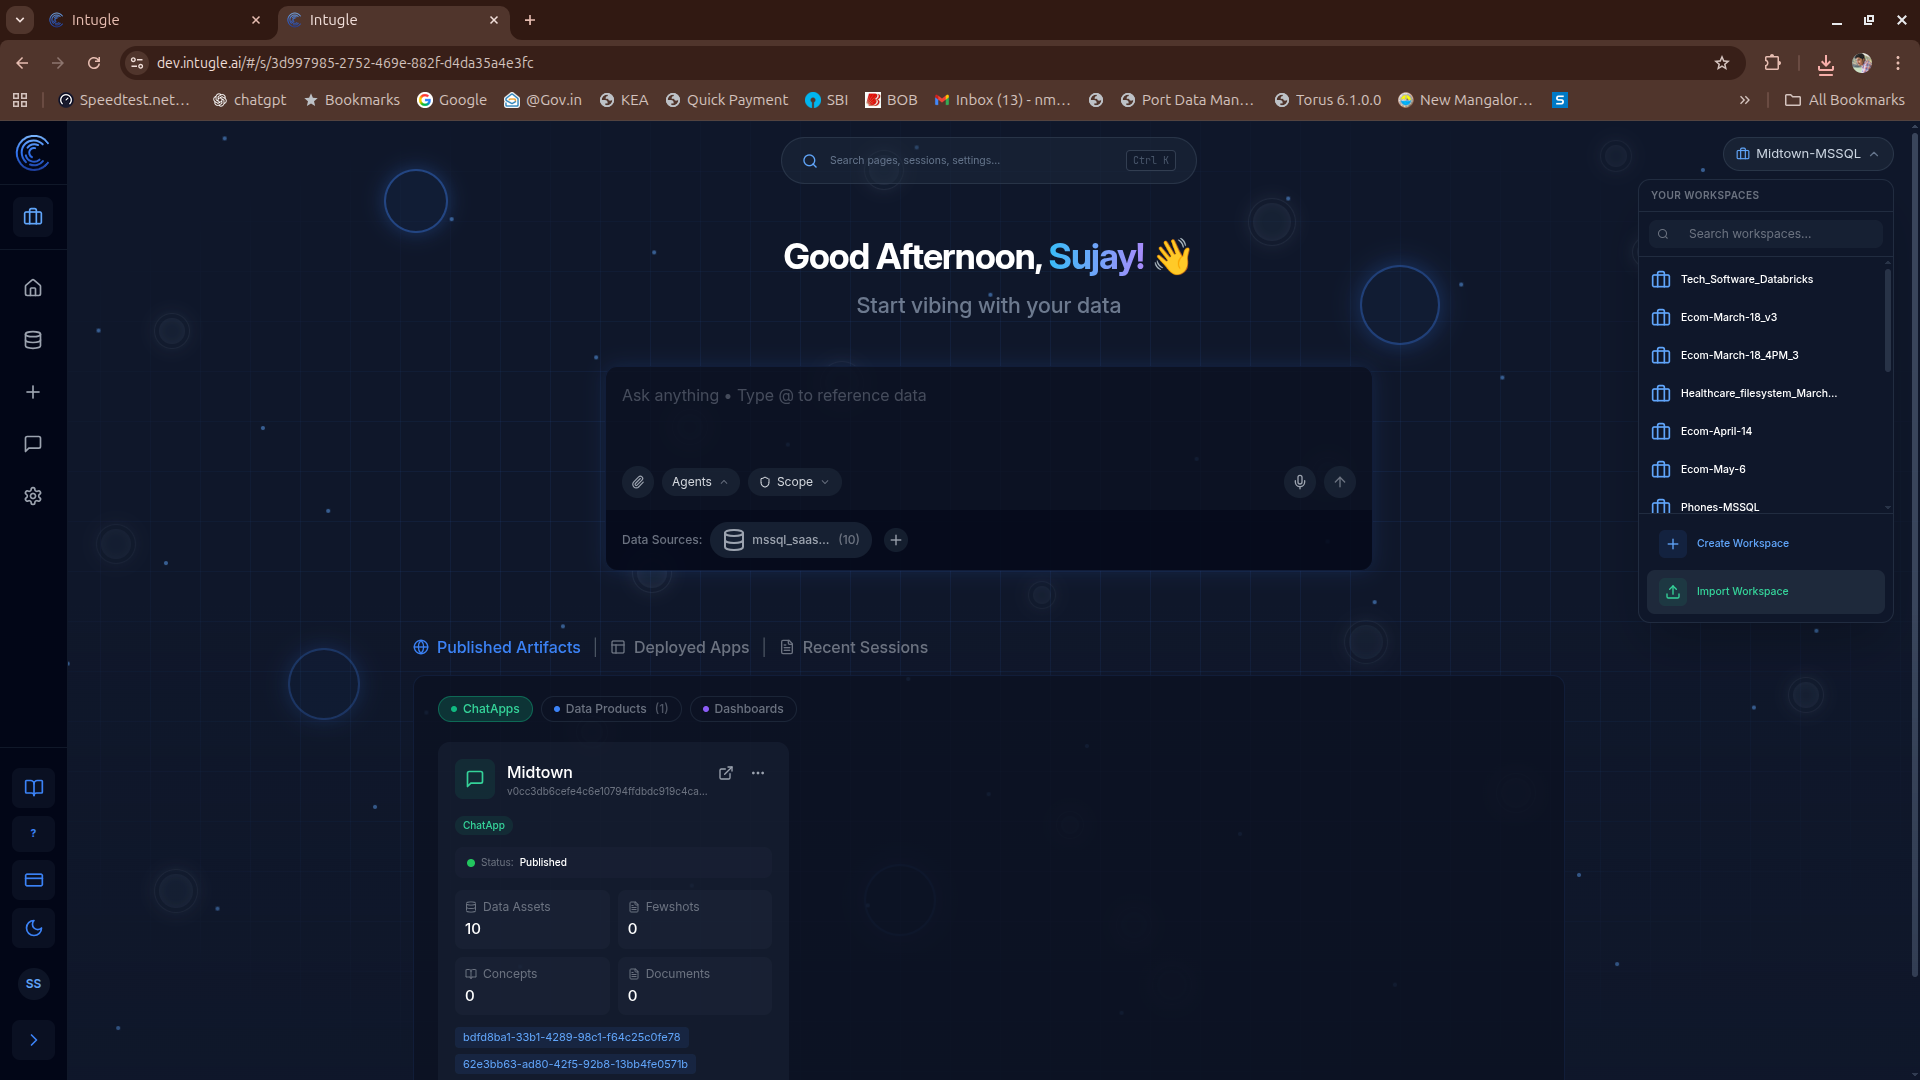Open the browser downloads icon

point(1826,63)
